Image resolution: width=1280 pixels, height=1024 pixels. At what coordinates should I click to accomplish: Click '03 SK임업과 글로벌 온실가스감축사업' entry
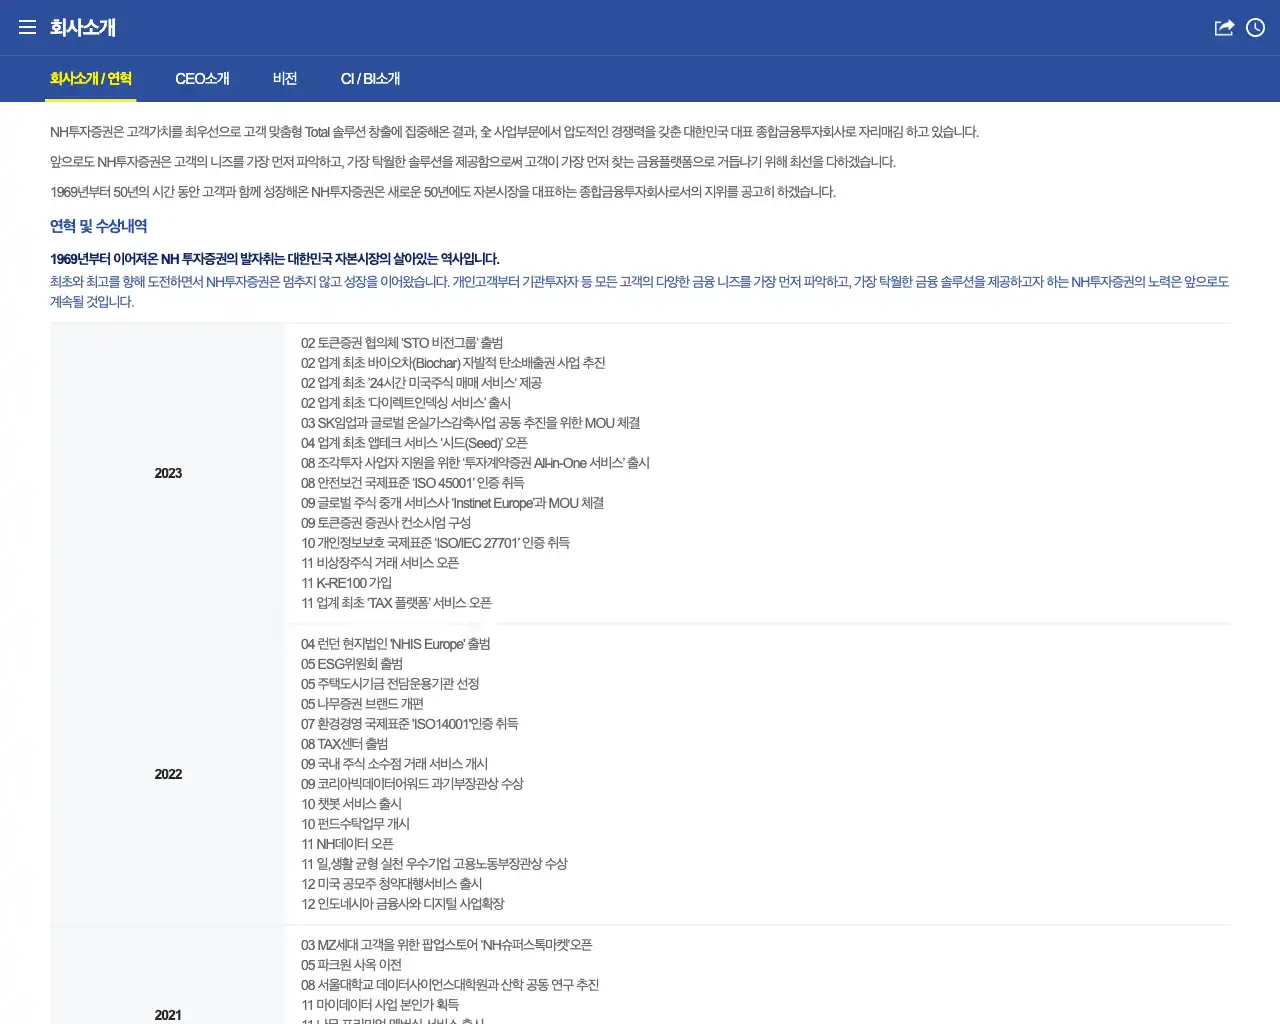[470, 423]
